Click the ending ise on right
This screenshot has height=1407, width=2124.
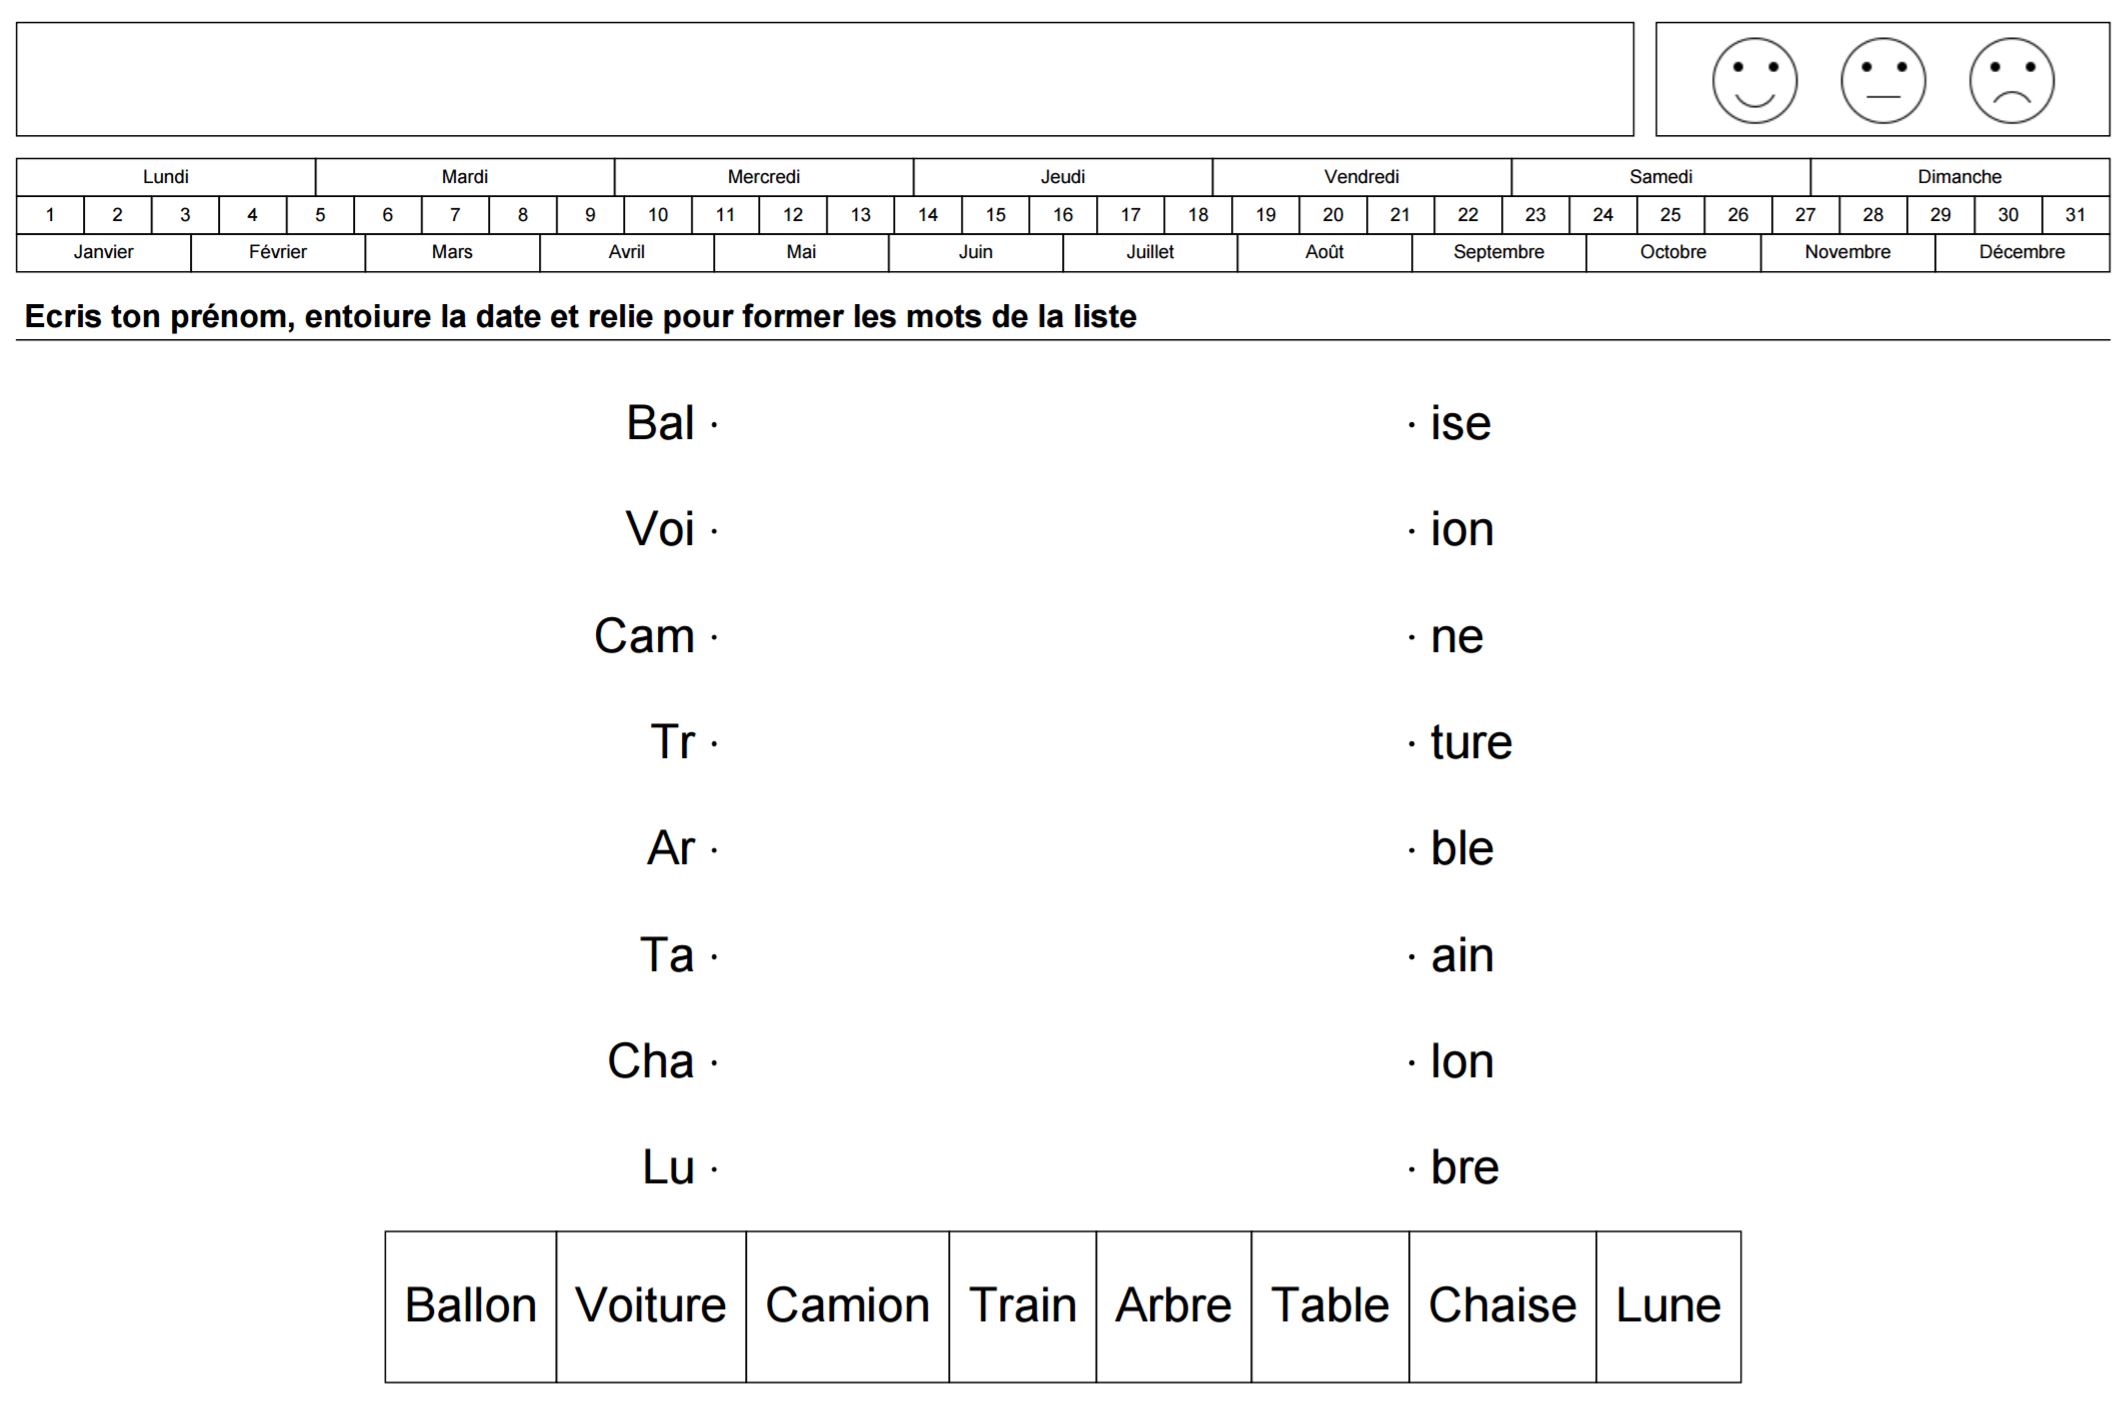point(1460,423)
